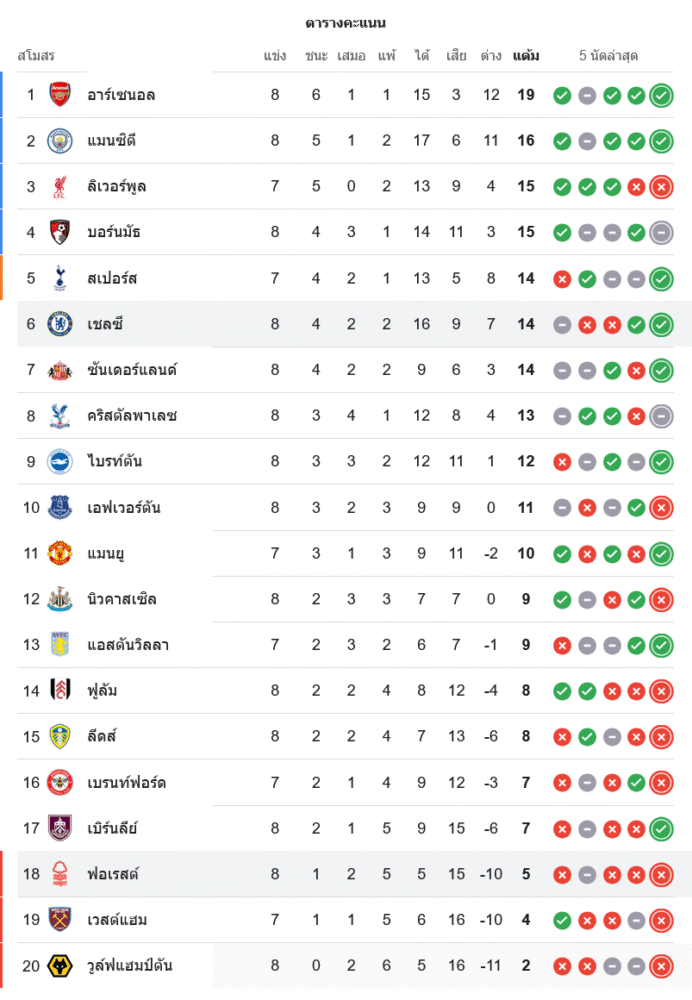This screenshot has height=1000, width=692.
Task: Click the Tottenham Spurs club crest
Action: 60,278
